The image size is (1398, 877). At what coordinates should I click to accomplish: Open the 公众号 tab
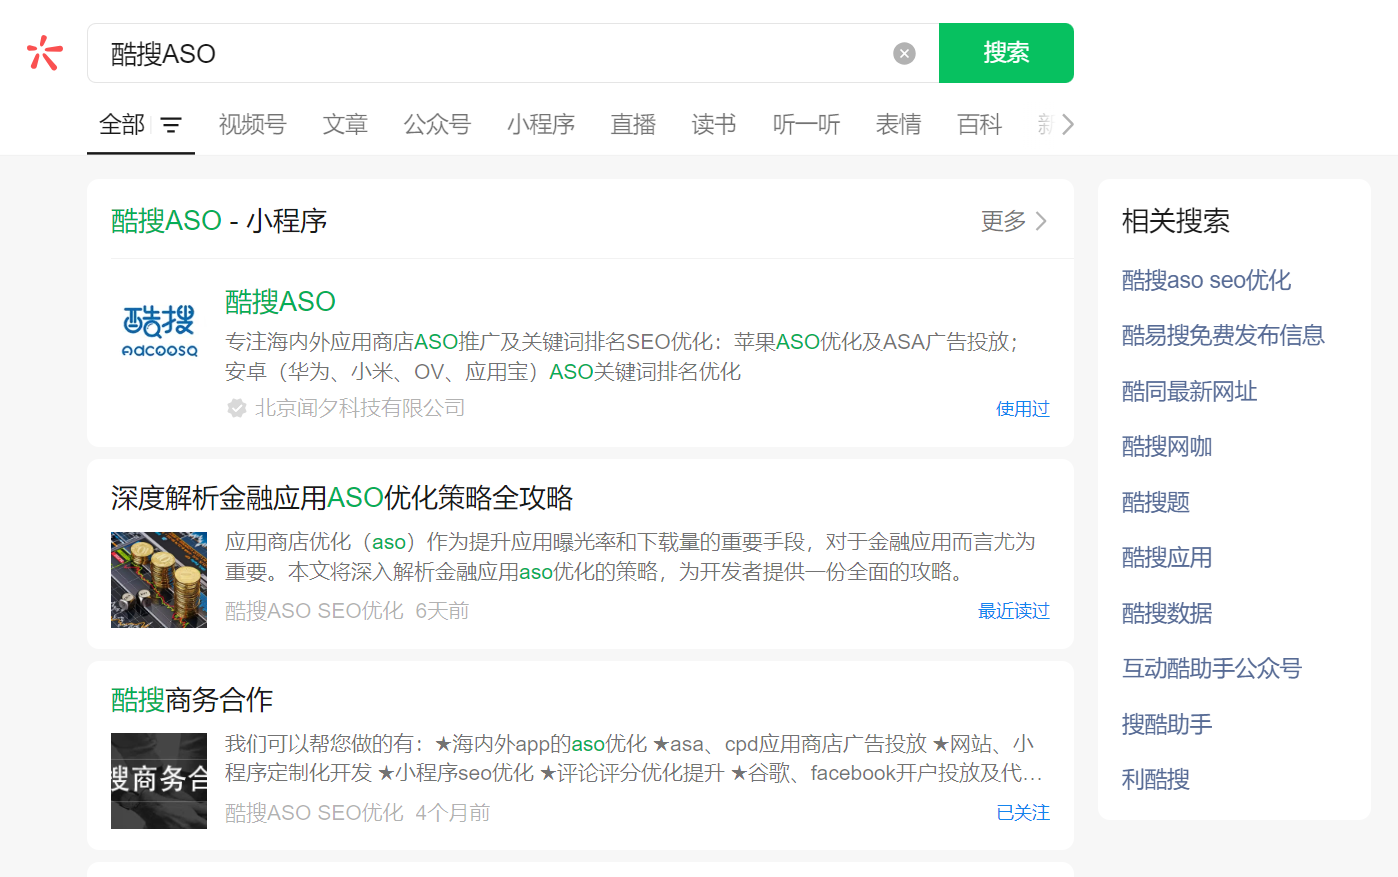coord(437,125)
